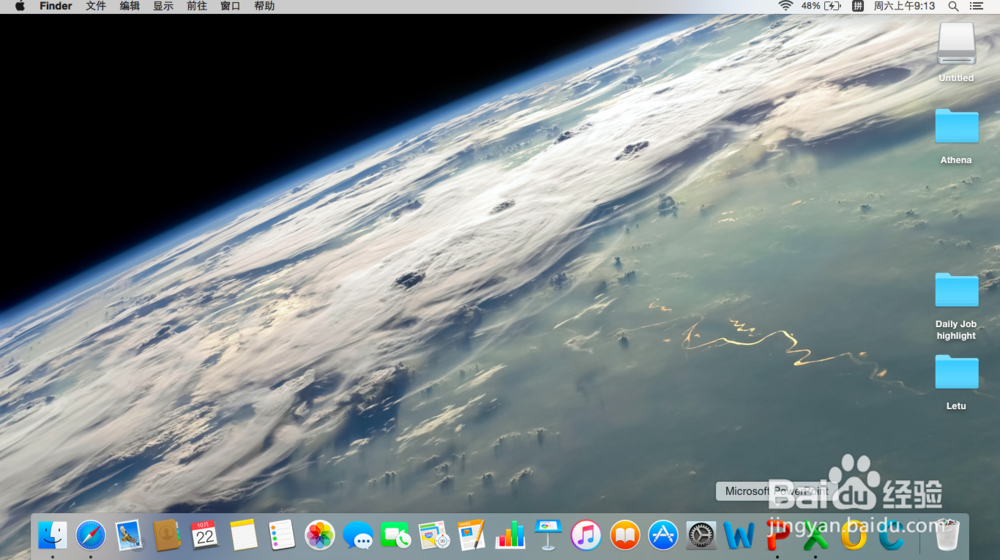This screenshot has width=1000, height=560.
Task: Open Numbers bar chart icon
Action: [510, 534]
